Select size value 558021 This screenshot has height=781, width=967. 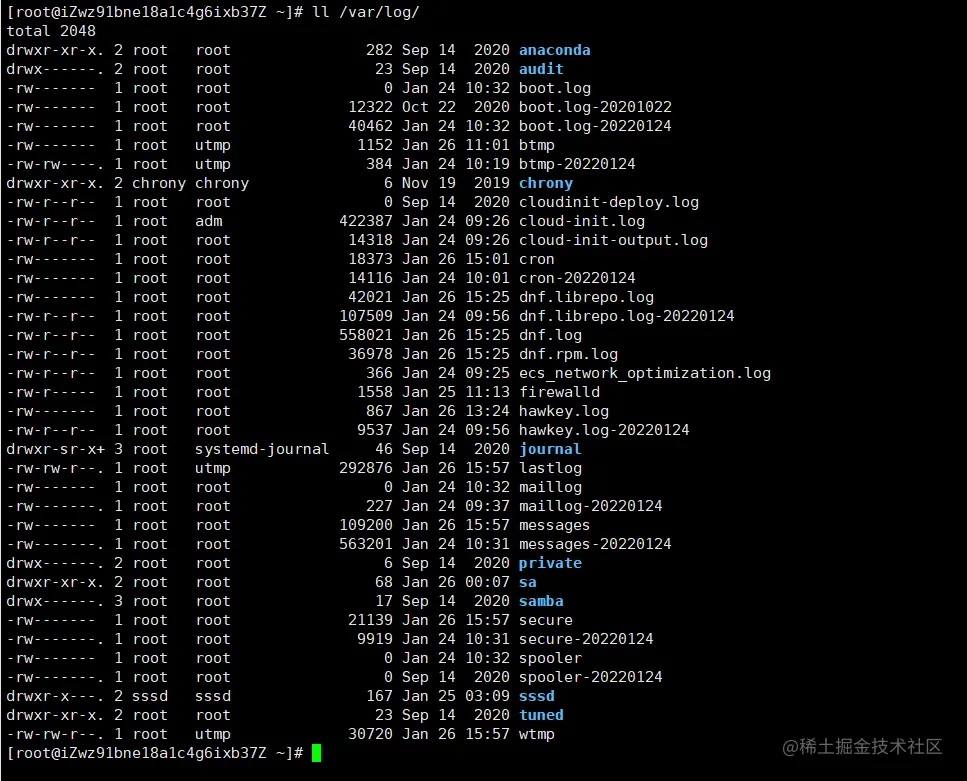click(x=366, y=336)
